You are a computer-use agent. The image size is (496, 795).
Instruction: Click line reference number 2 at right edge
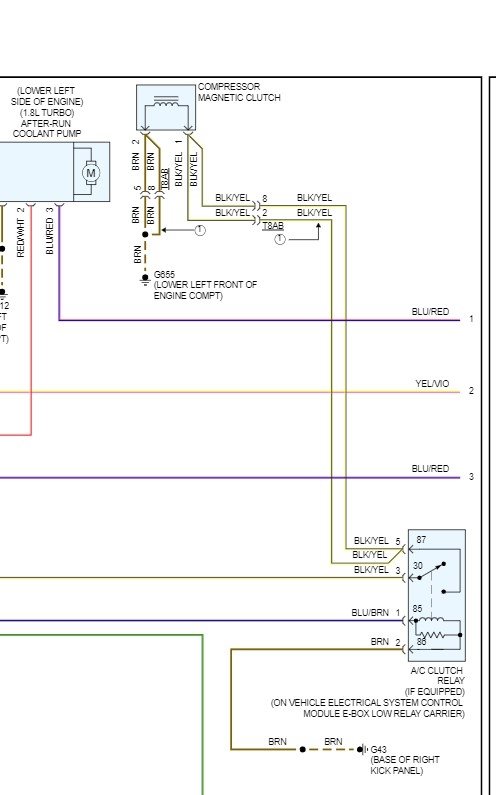coord(471,391)
